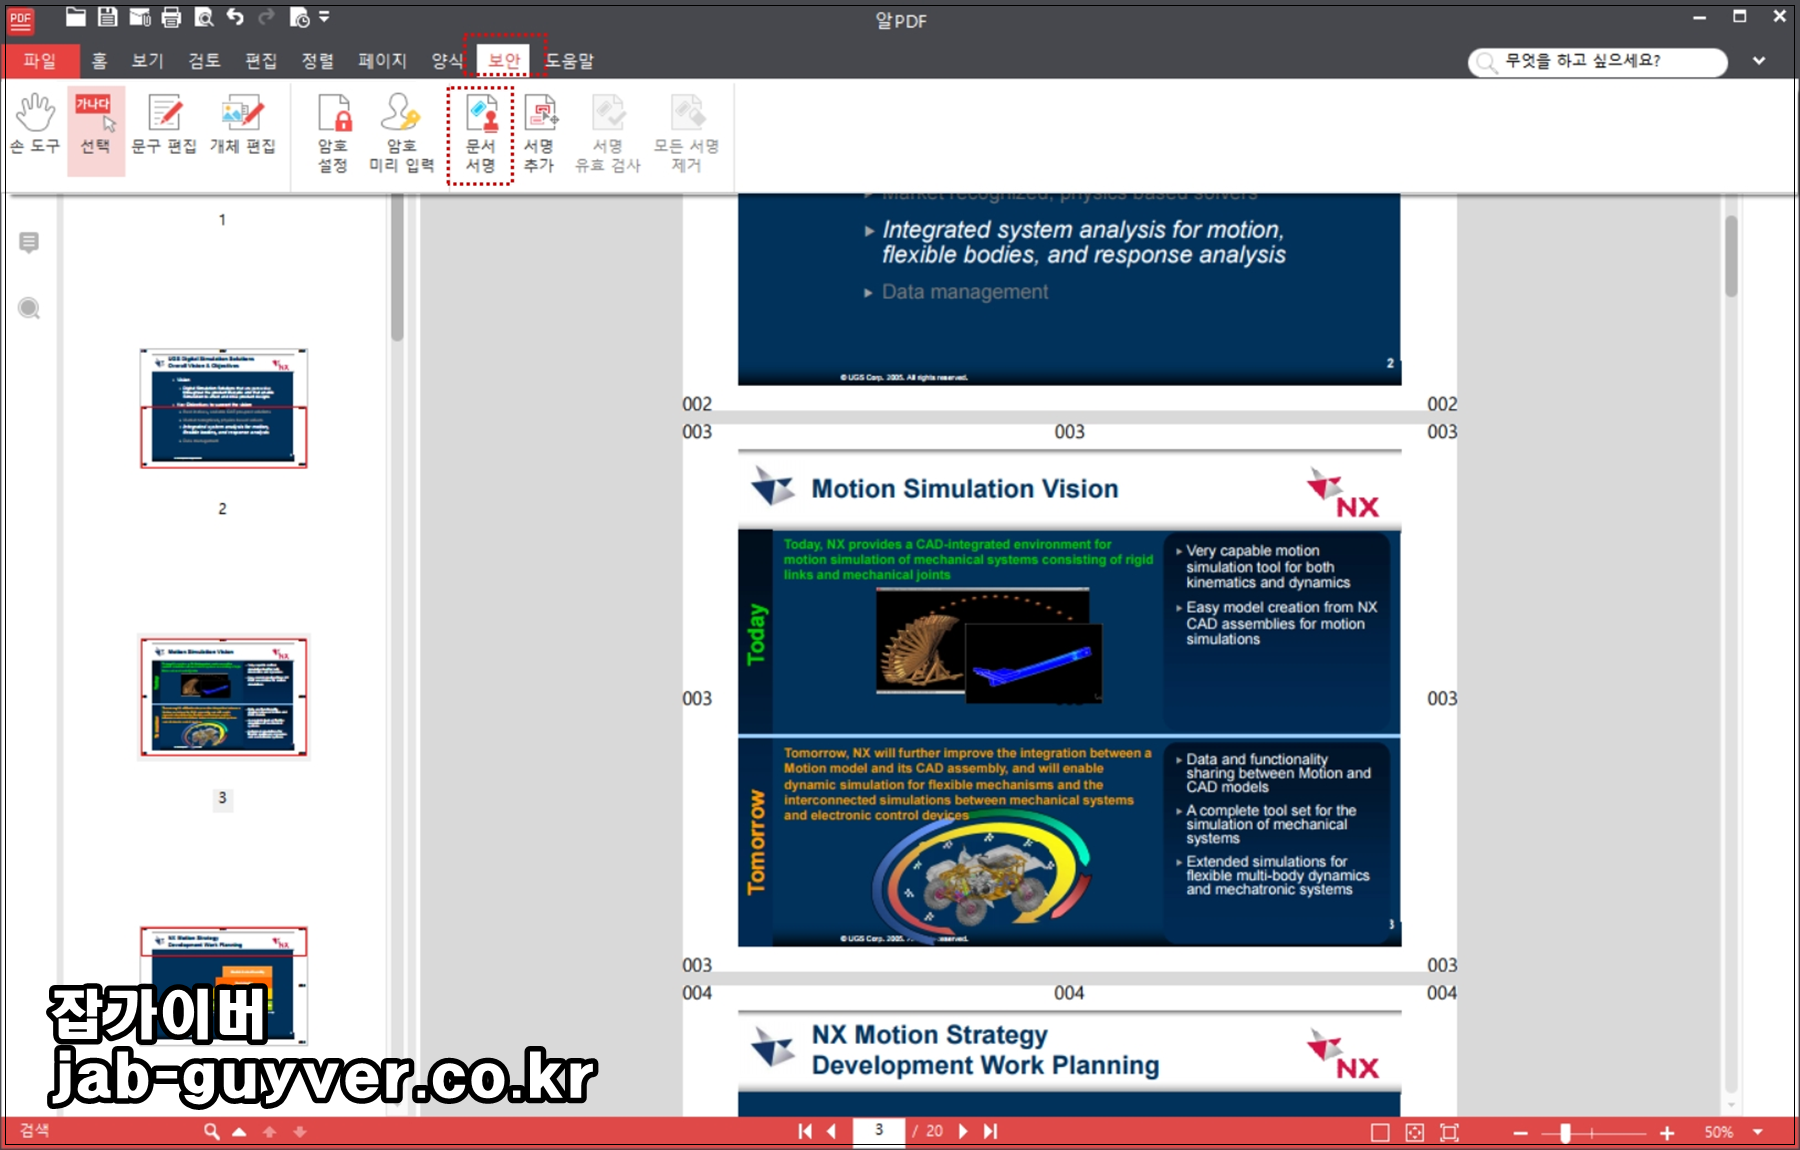Image resolution: width=1800 pixels, height=1150 pixels.
Task: Select page 4 thumbnail
Action: [x=223, y=985]
